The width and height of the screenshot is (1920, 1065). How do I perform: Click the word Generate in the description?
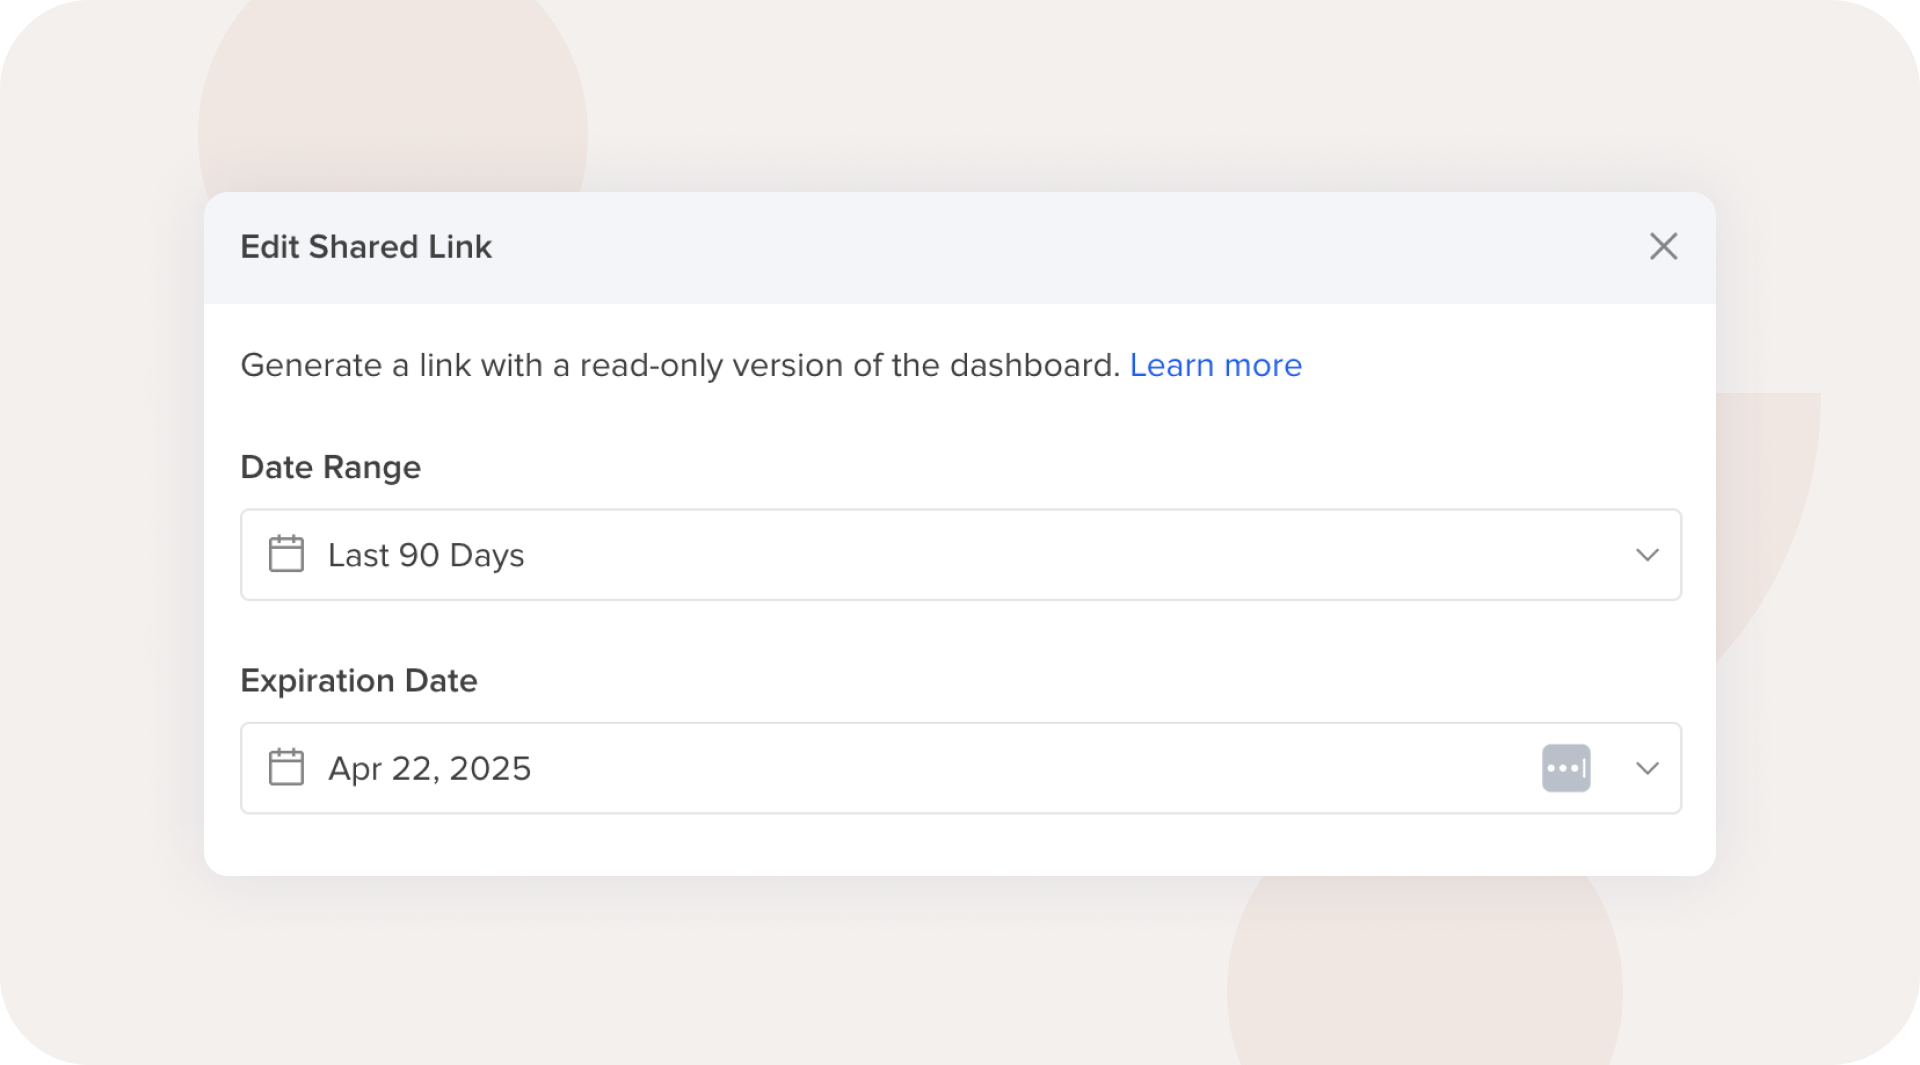311,365
